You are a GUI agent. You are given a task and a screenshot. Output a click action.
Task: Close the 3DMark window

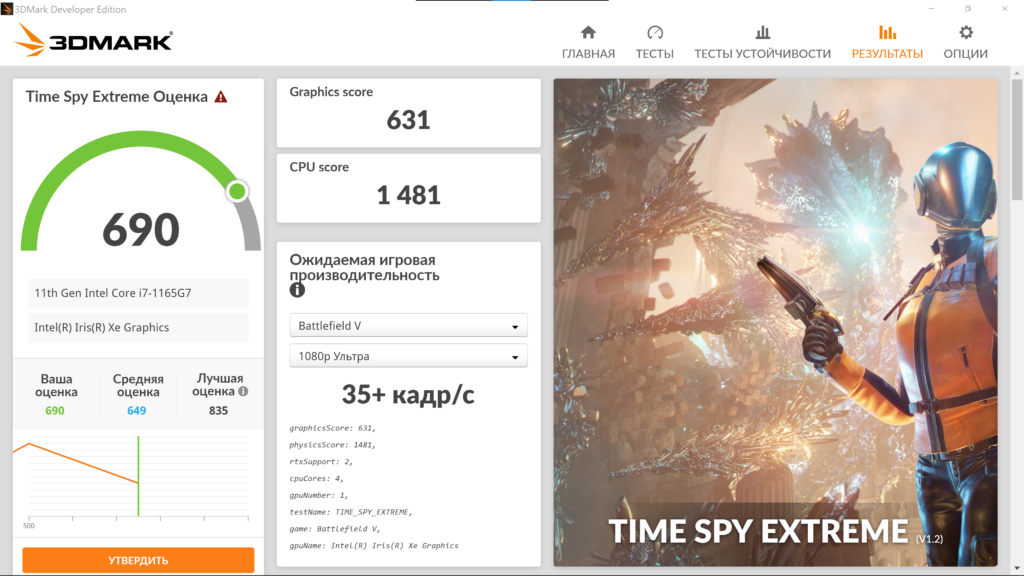[1004, 8]
